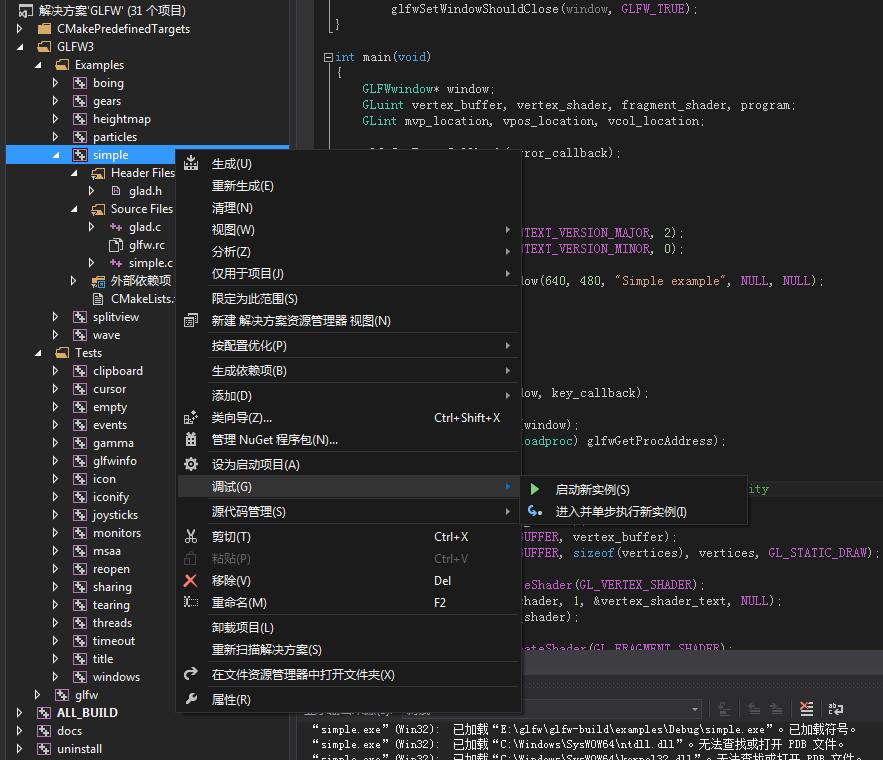Click the CMakeLists text file icon
Viewport: 883px width, 760px height.
(98, 299)
